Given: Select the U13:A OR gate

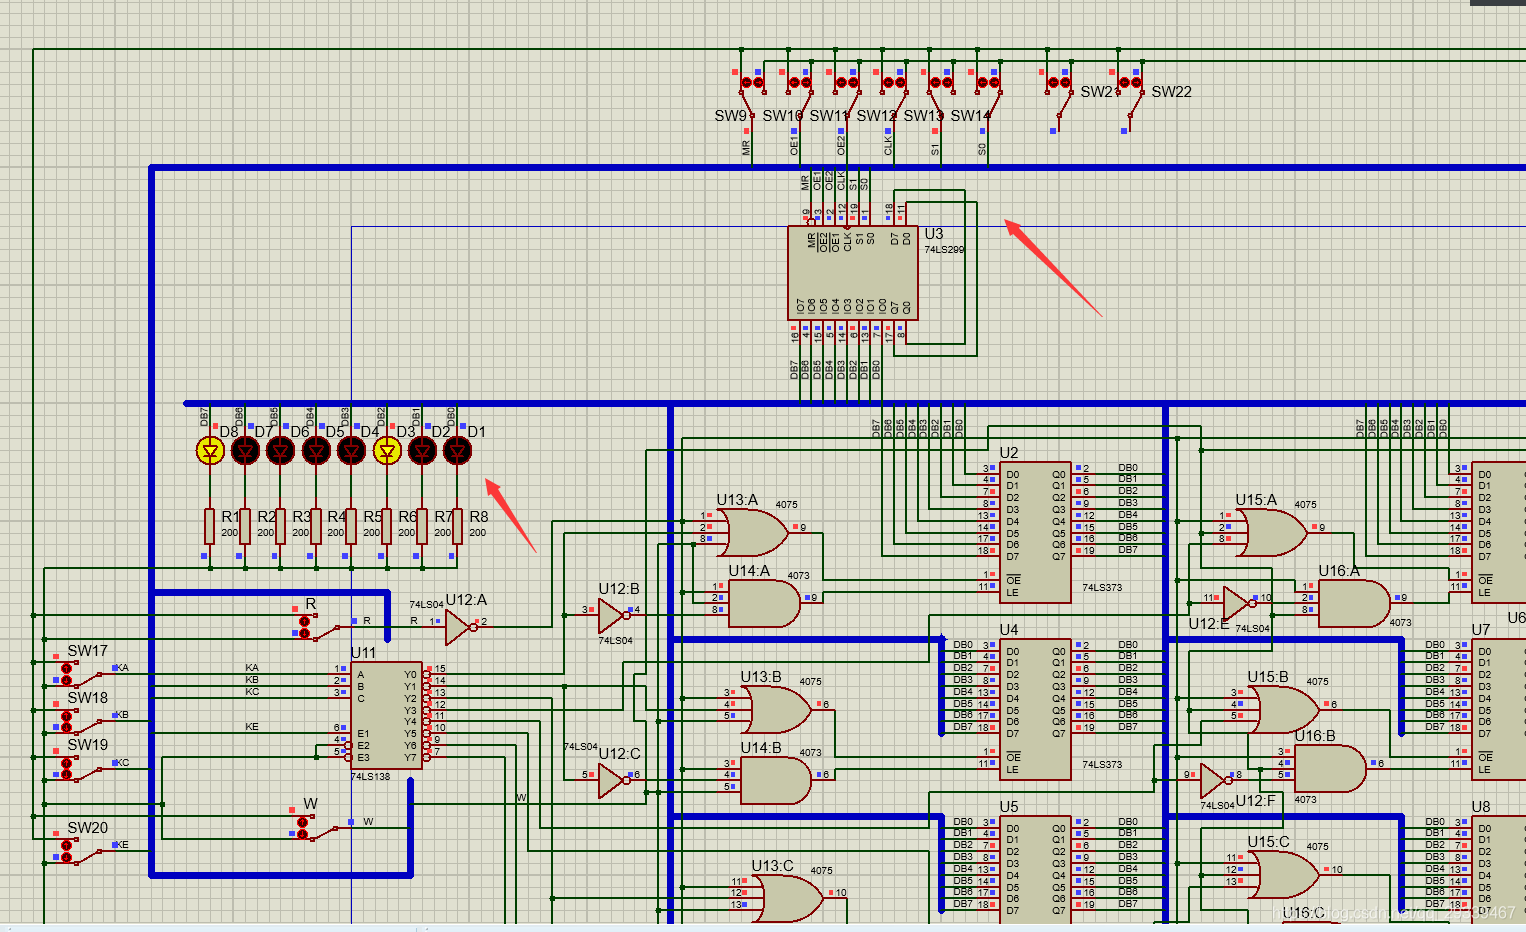Looking at the screenshot, I should (x=755, y=533).
